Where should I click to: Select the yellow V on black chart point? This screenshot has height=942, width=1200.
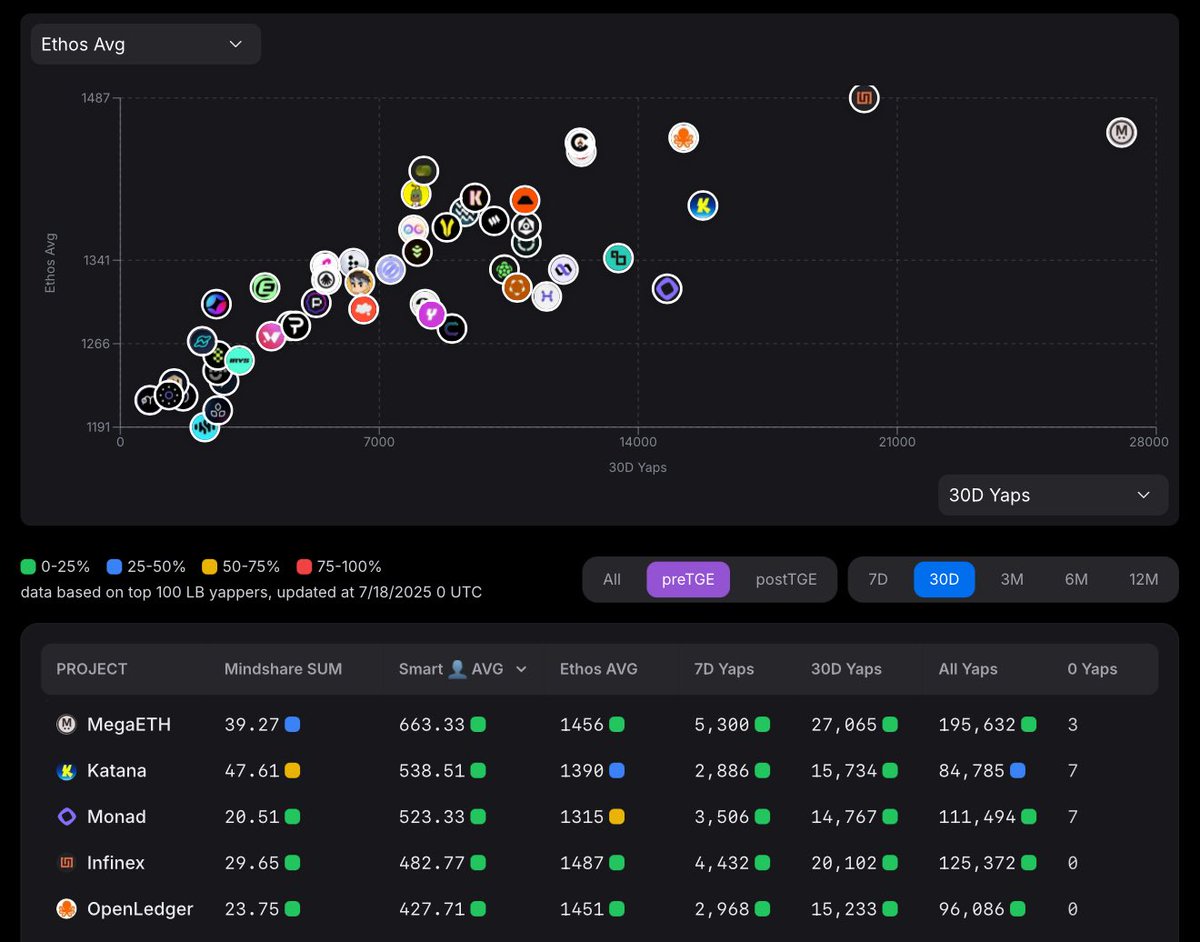pos(446,227)
